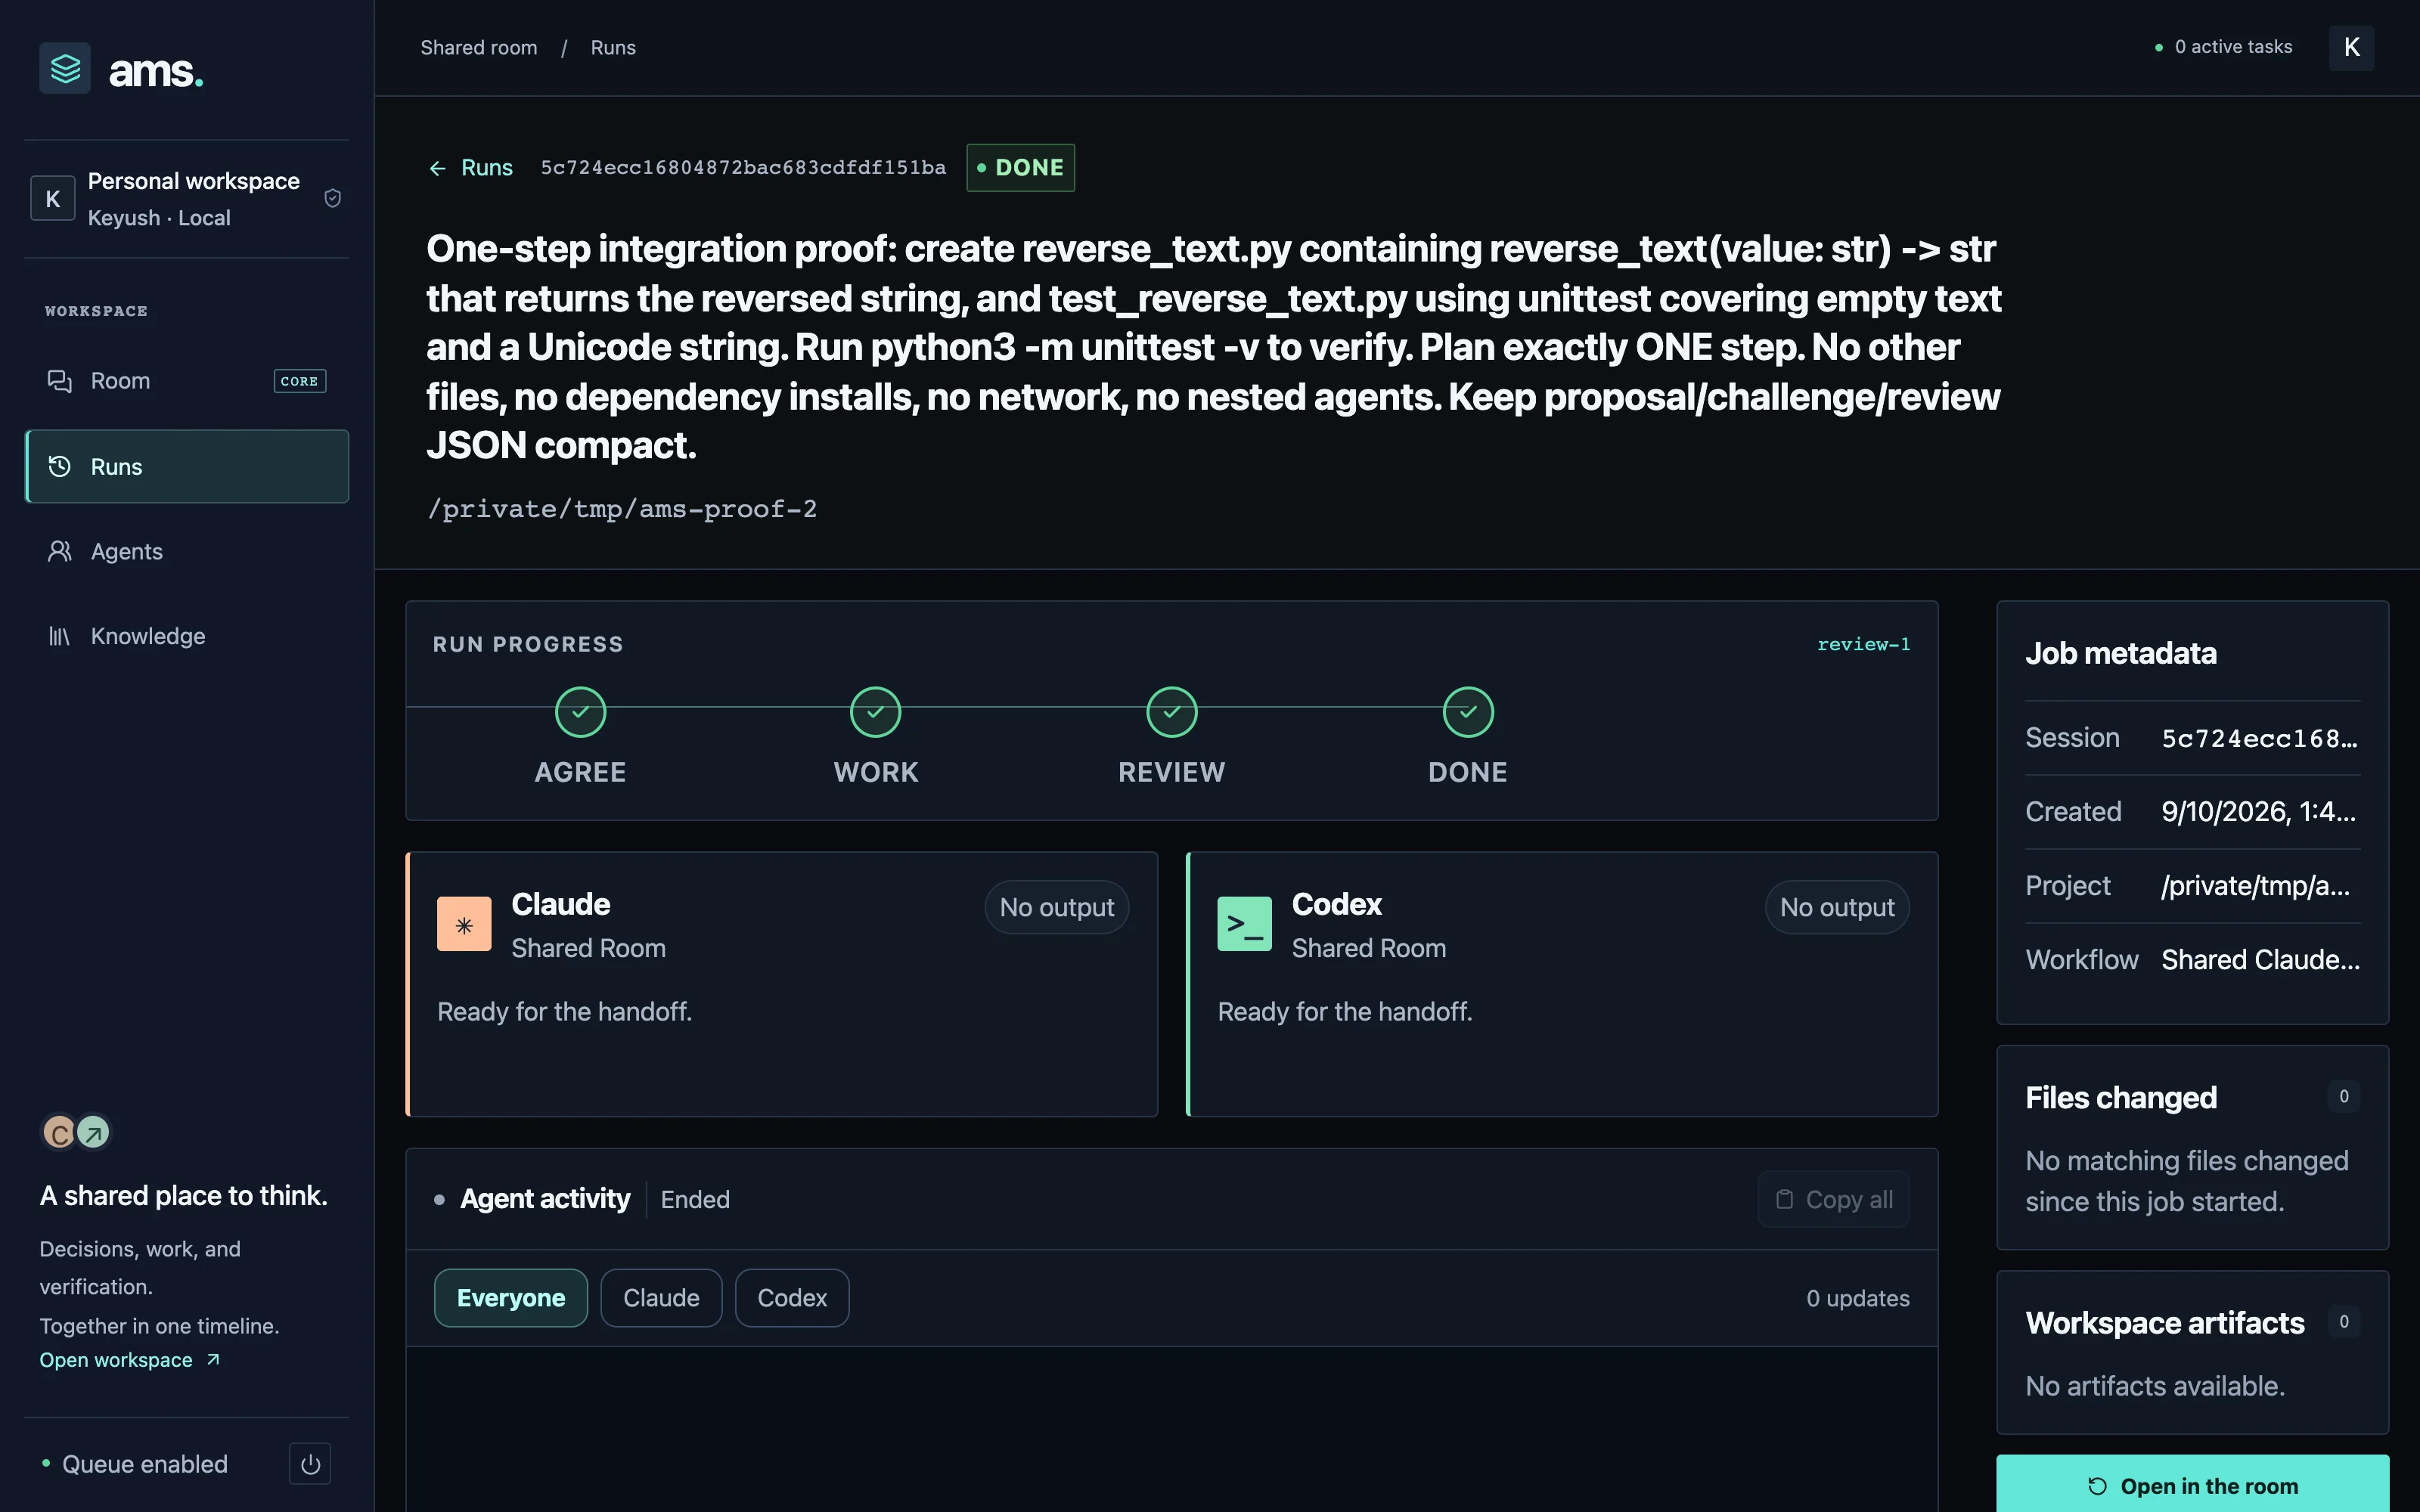Click the C avatar above shared place text
The image size is (2420, 1512).
point(58,1133)
